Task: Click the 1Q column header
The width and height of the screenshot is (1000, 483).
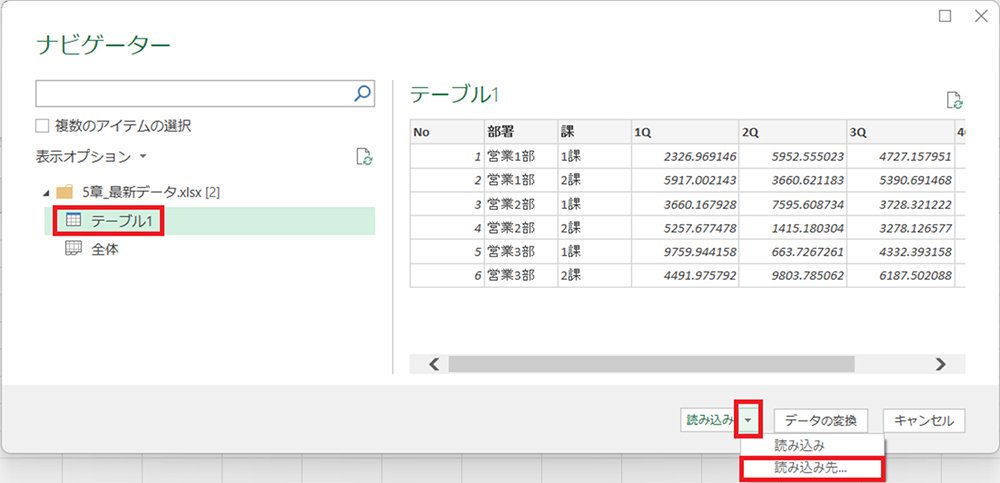Action: coord(686,132)
